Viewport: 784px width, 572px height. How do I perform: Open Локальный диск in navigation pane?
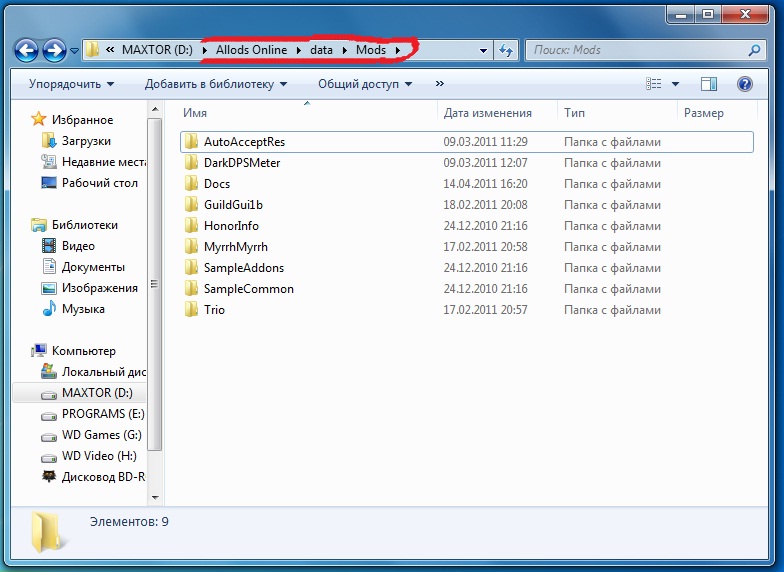coord(94,372)
